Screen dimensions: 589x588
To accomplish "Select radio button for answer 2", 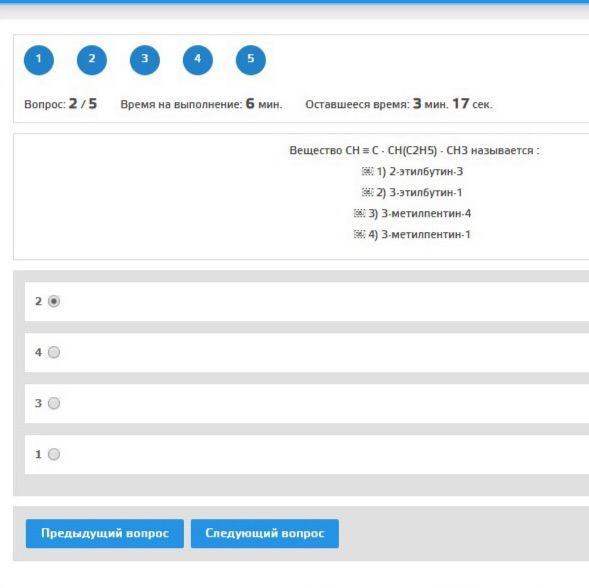I will coord(54,301).
